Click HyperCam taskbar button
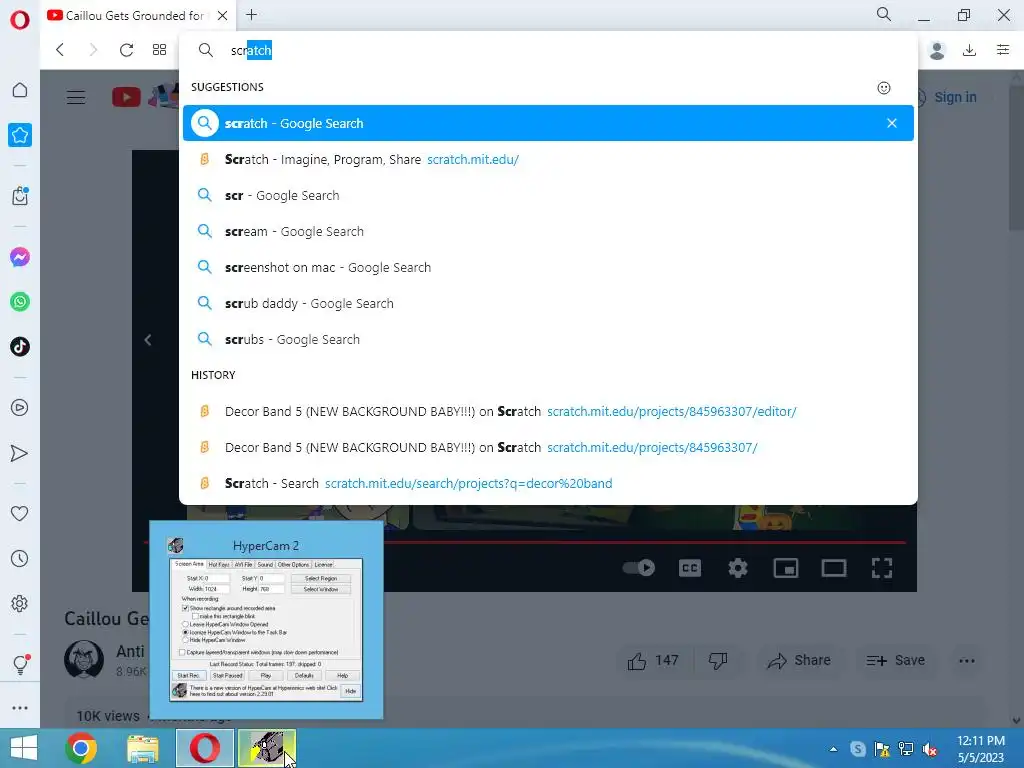Screen dimensions: 1024x768 [267, 748]
